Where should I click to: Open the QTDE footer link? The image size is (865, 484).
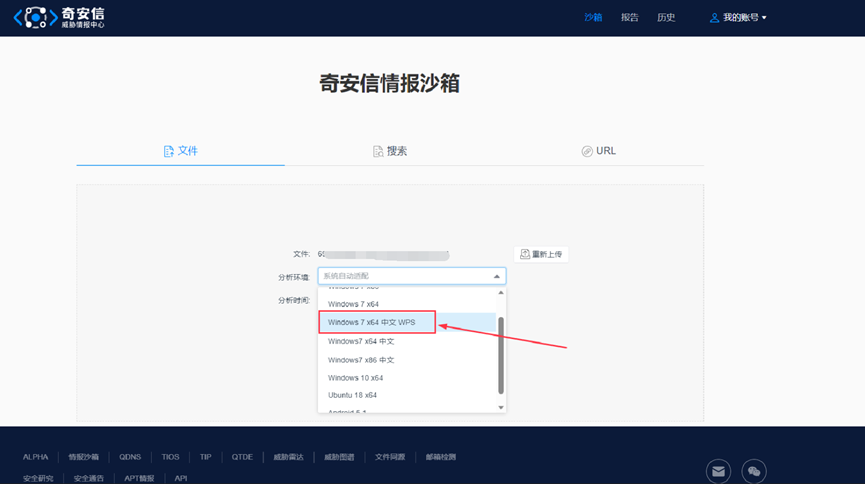pyautogui.click(x=242, y=457)
